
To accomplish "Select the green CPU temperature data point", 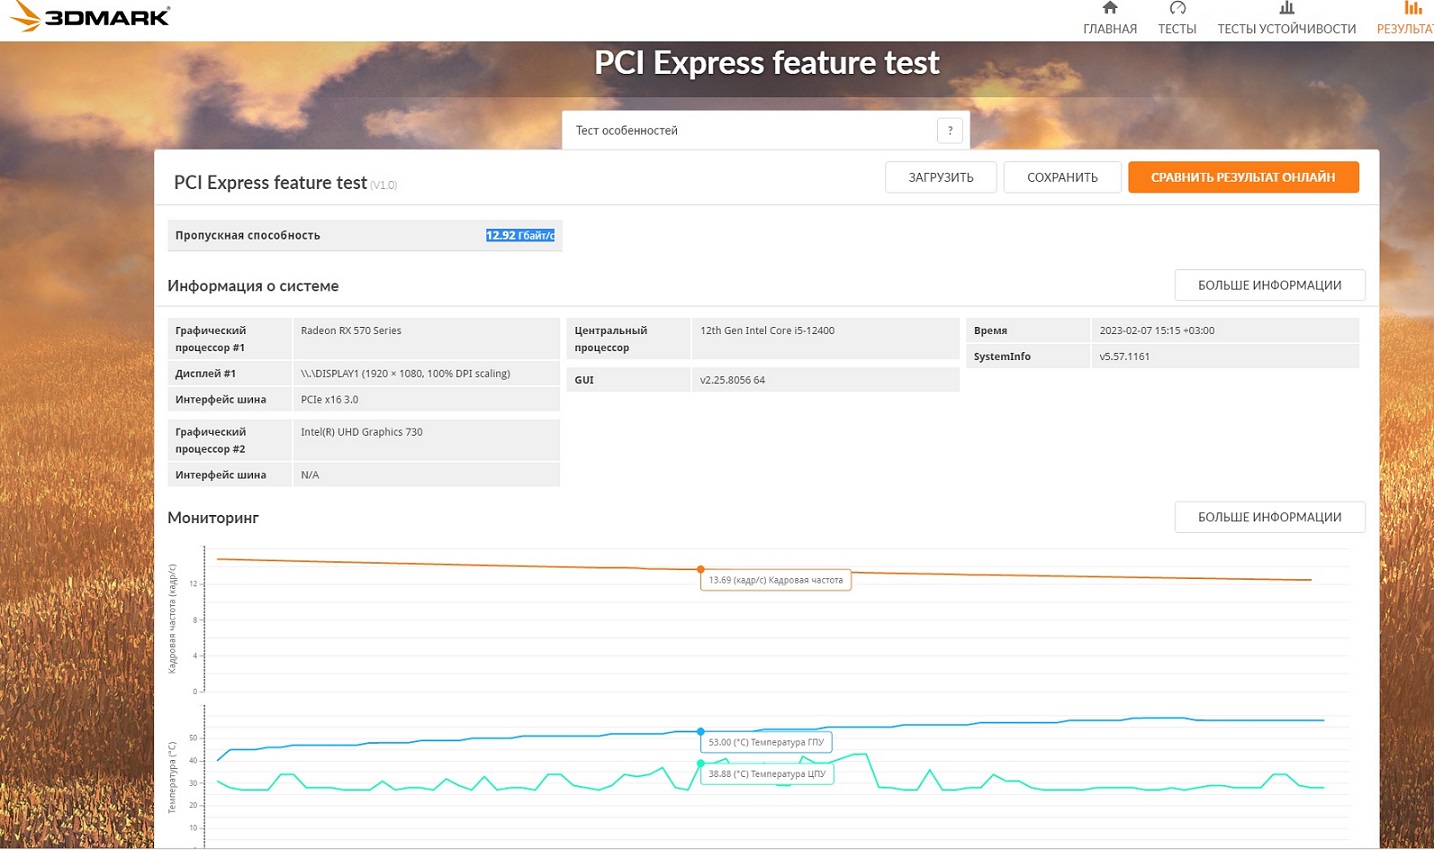I will 700,763.
